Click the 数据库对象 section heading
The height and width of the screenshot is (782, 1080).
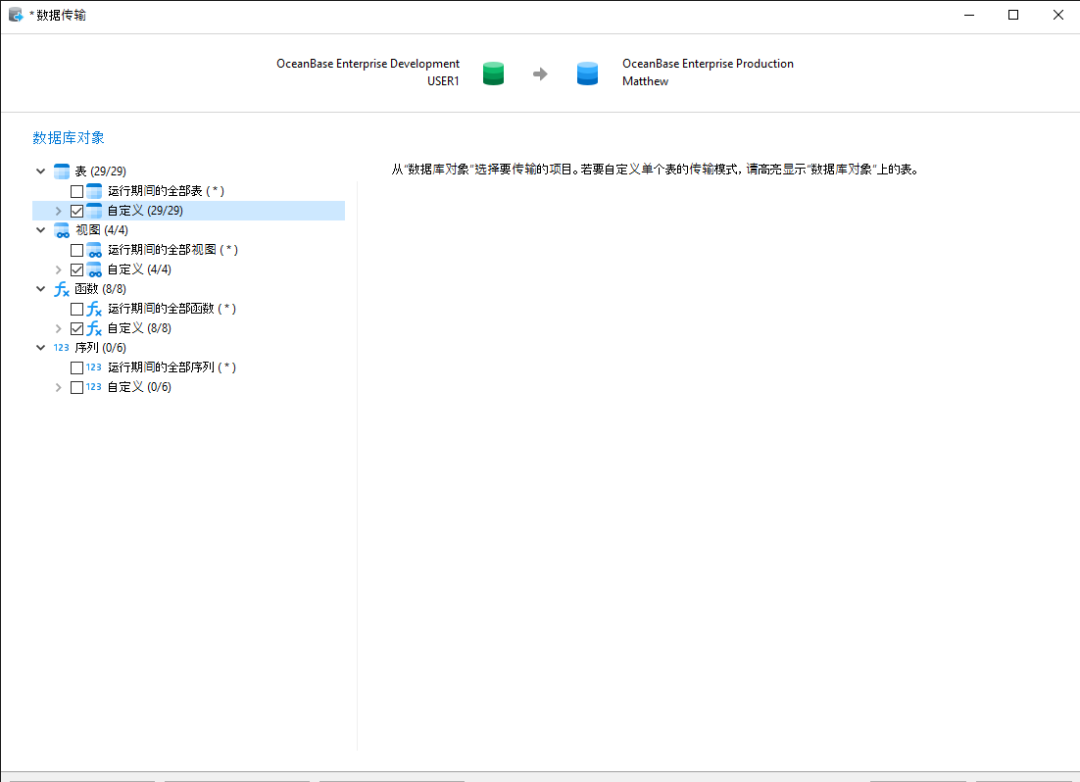coord(68,138)
